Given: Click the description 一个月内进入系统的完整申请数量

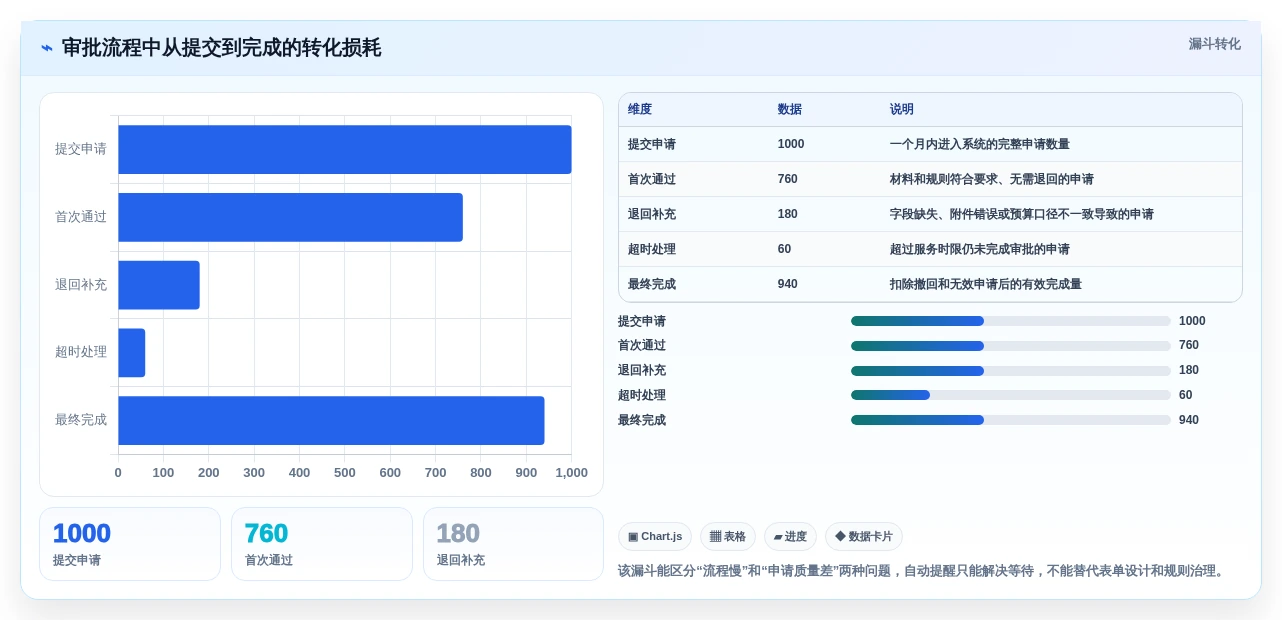Looking at the screenshot, I should pos(980,144).
